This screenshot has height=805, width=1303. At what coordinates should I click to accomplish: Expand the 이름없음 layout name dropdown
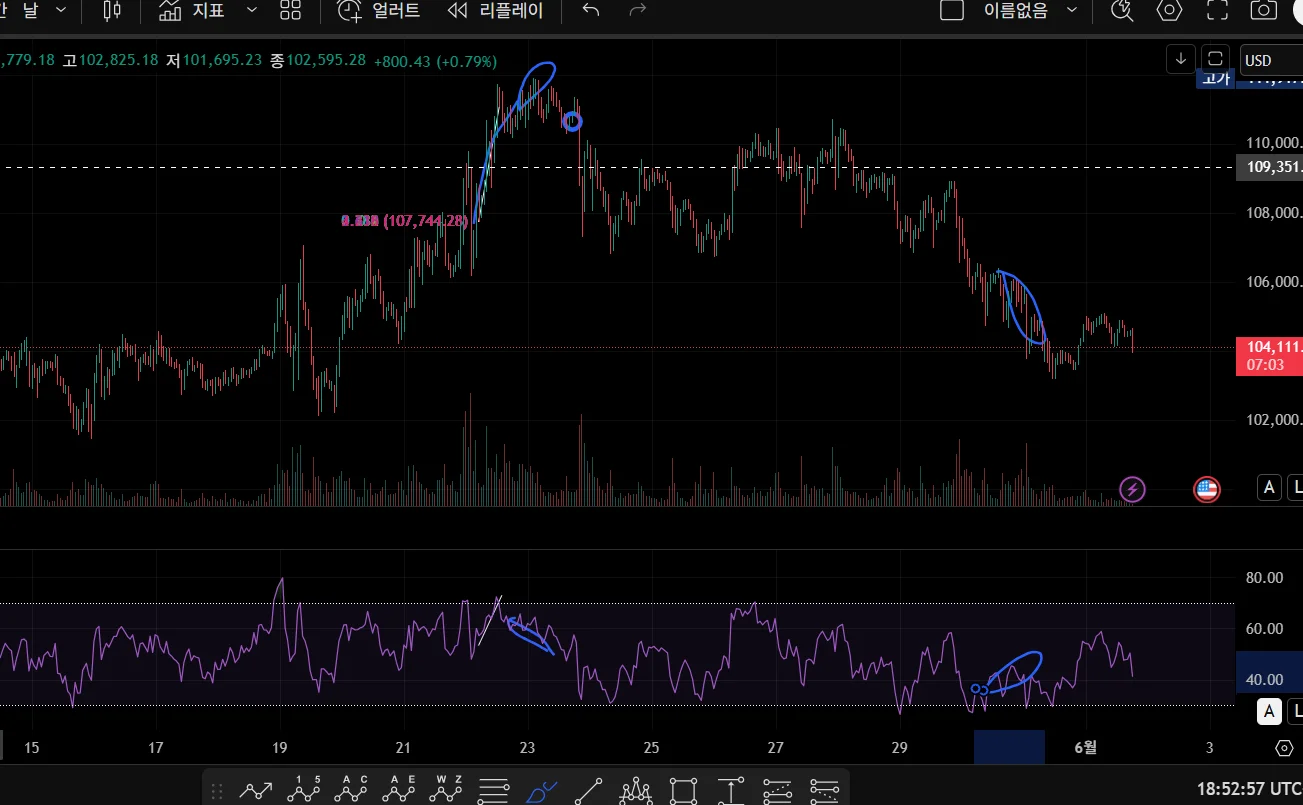pos(1072,11)
